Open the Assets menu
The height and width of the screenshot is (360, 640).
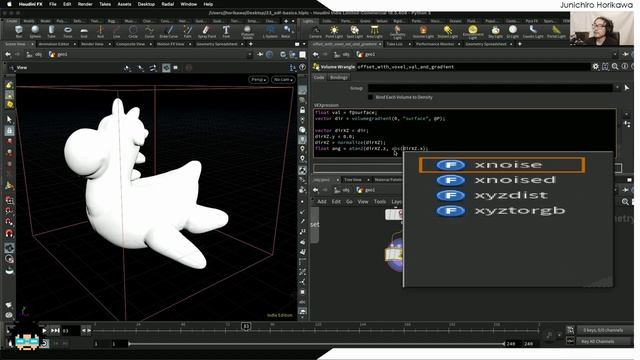[124, 4]
